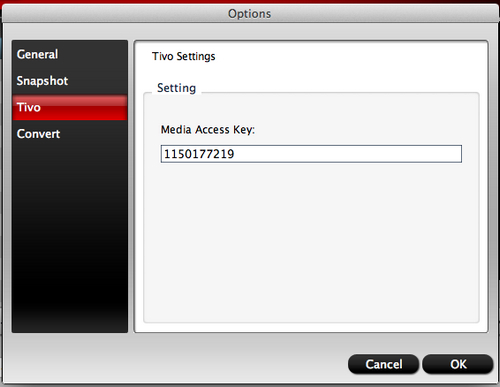Click the word Options in the title
The height and width of the screenshot is (387, 500).
coord(249,14)
